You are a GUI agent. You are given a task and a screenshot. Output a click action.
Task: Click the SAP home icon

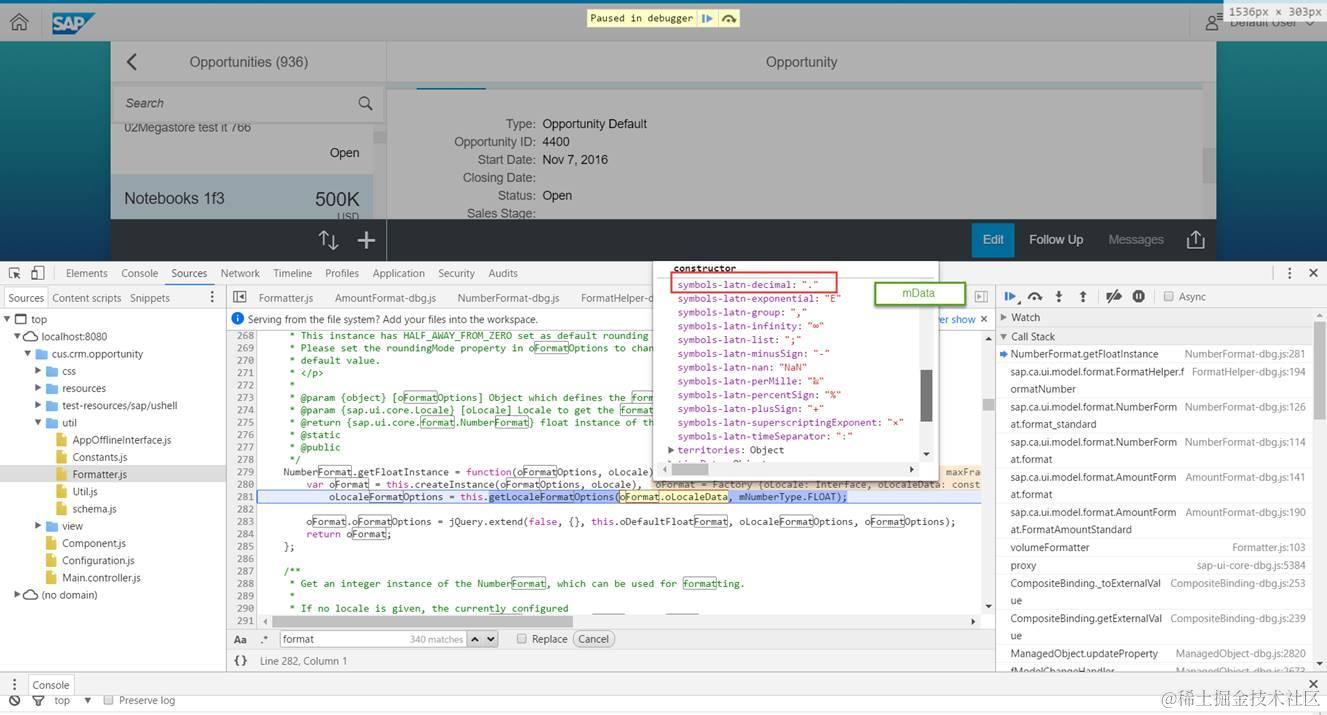coord(19,22)
